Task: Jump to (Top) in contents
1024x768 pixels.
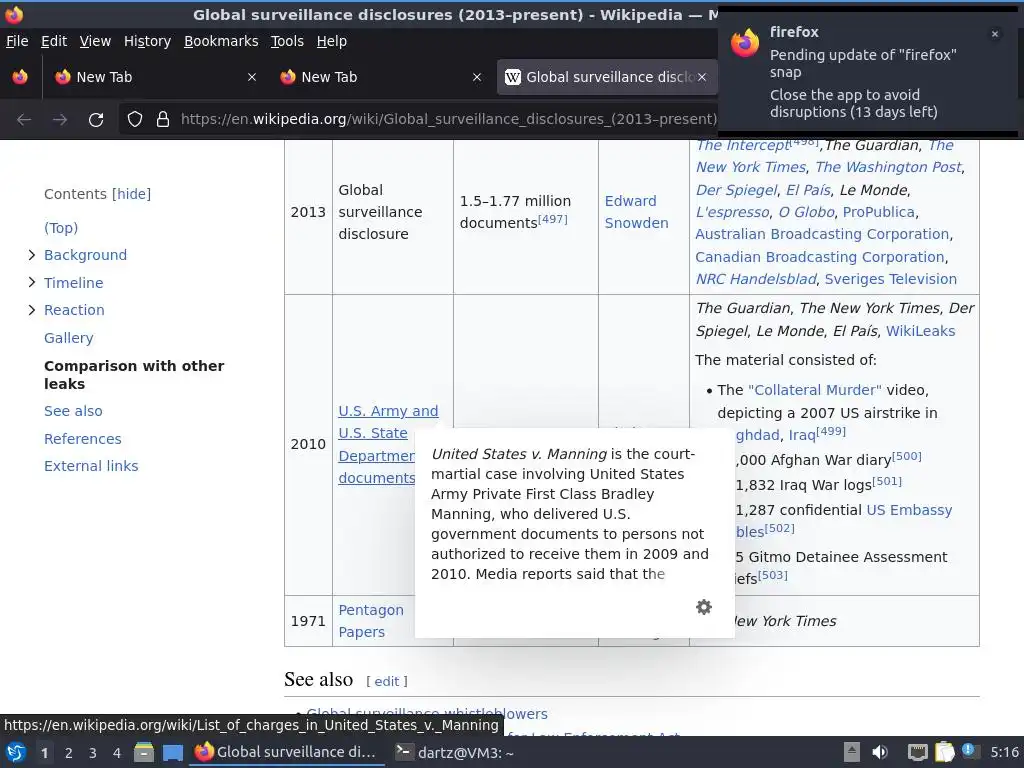Action: click(x=61, y=228)
